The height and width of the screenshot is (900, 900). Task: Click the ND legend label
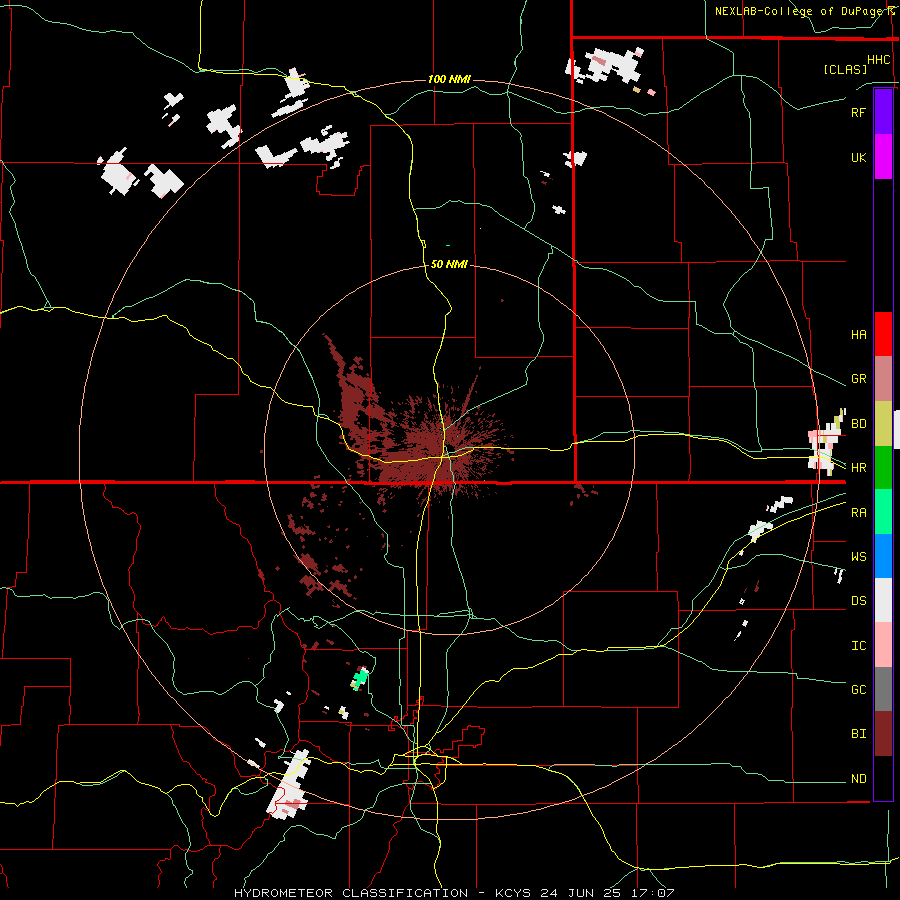[858, 779]
